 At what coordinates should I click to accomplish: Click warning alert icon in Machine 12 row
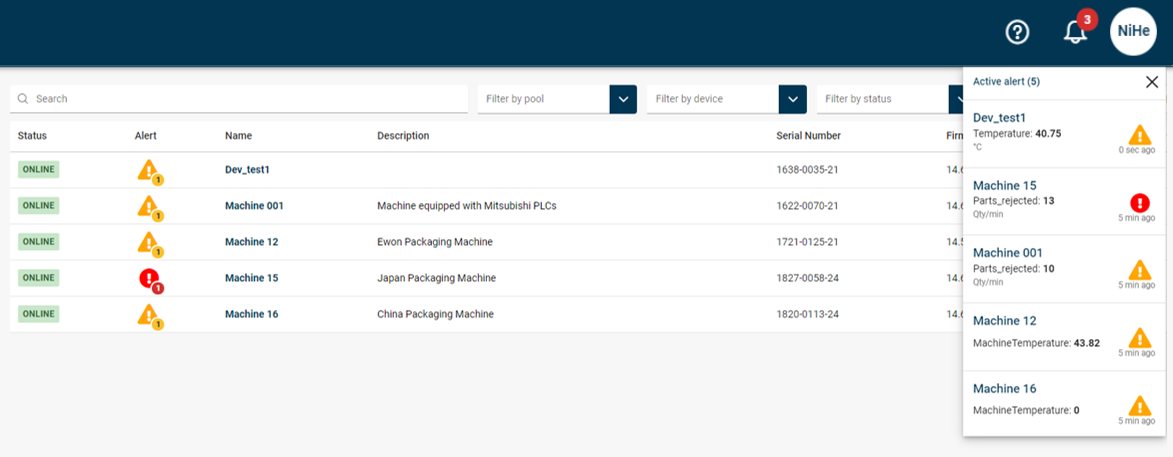tap(148, 242)
